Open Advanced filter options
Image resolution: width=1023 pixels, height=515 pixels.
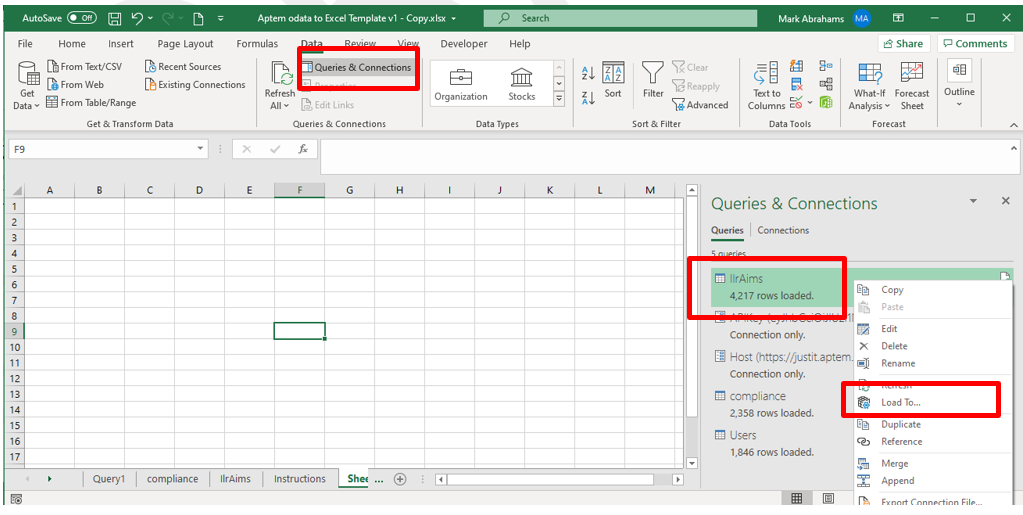coord(700,104)
